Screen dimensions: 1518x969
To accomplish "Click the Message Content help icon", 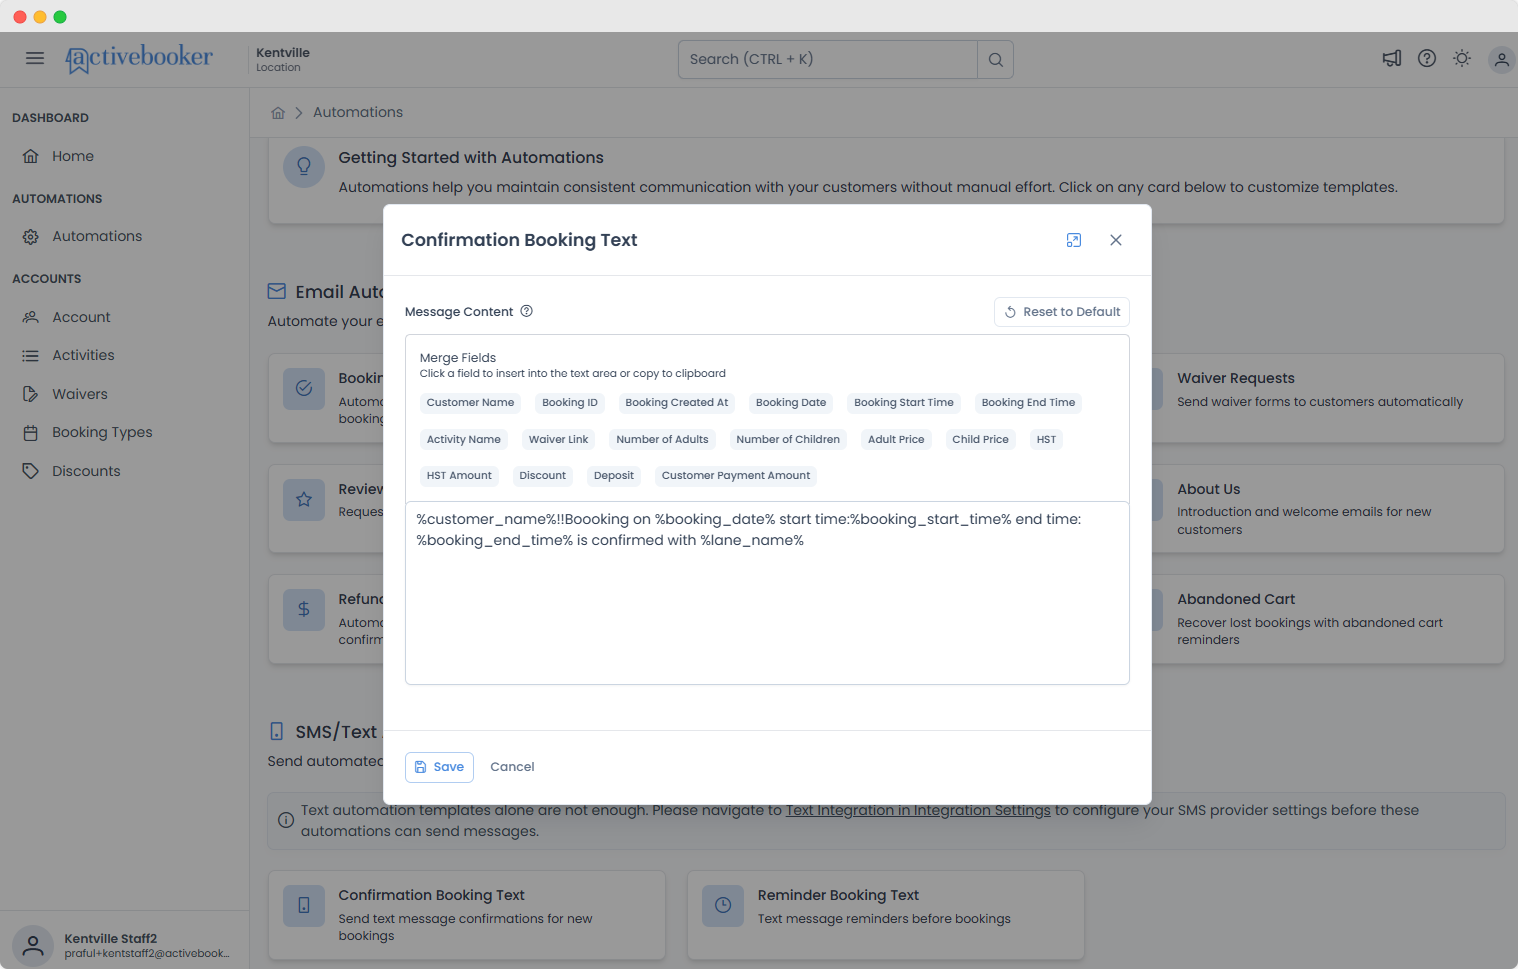I will coord(526,311).
